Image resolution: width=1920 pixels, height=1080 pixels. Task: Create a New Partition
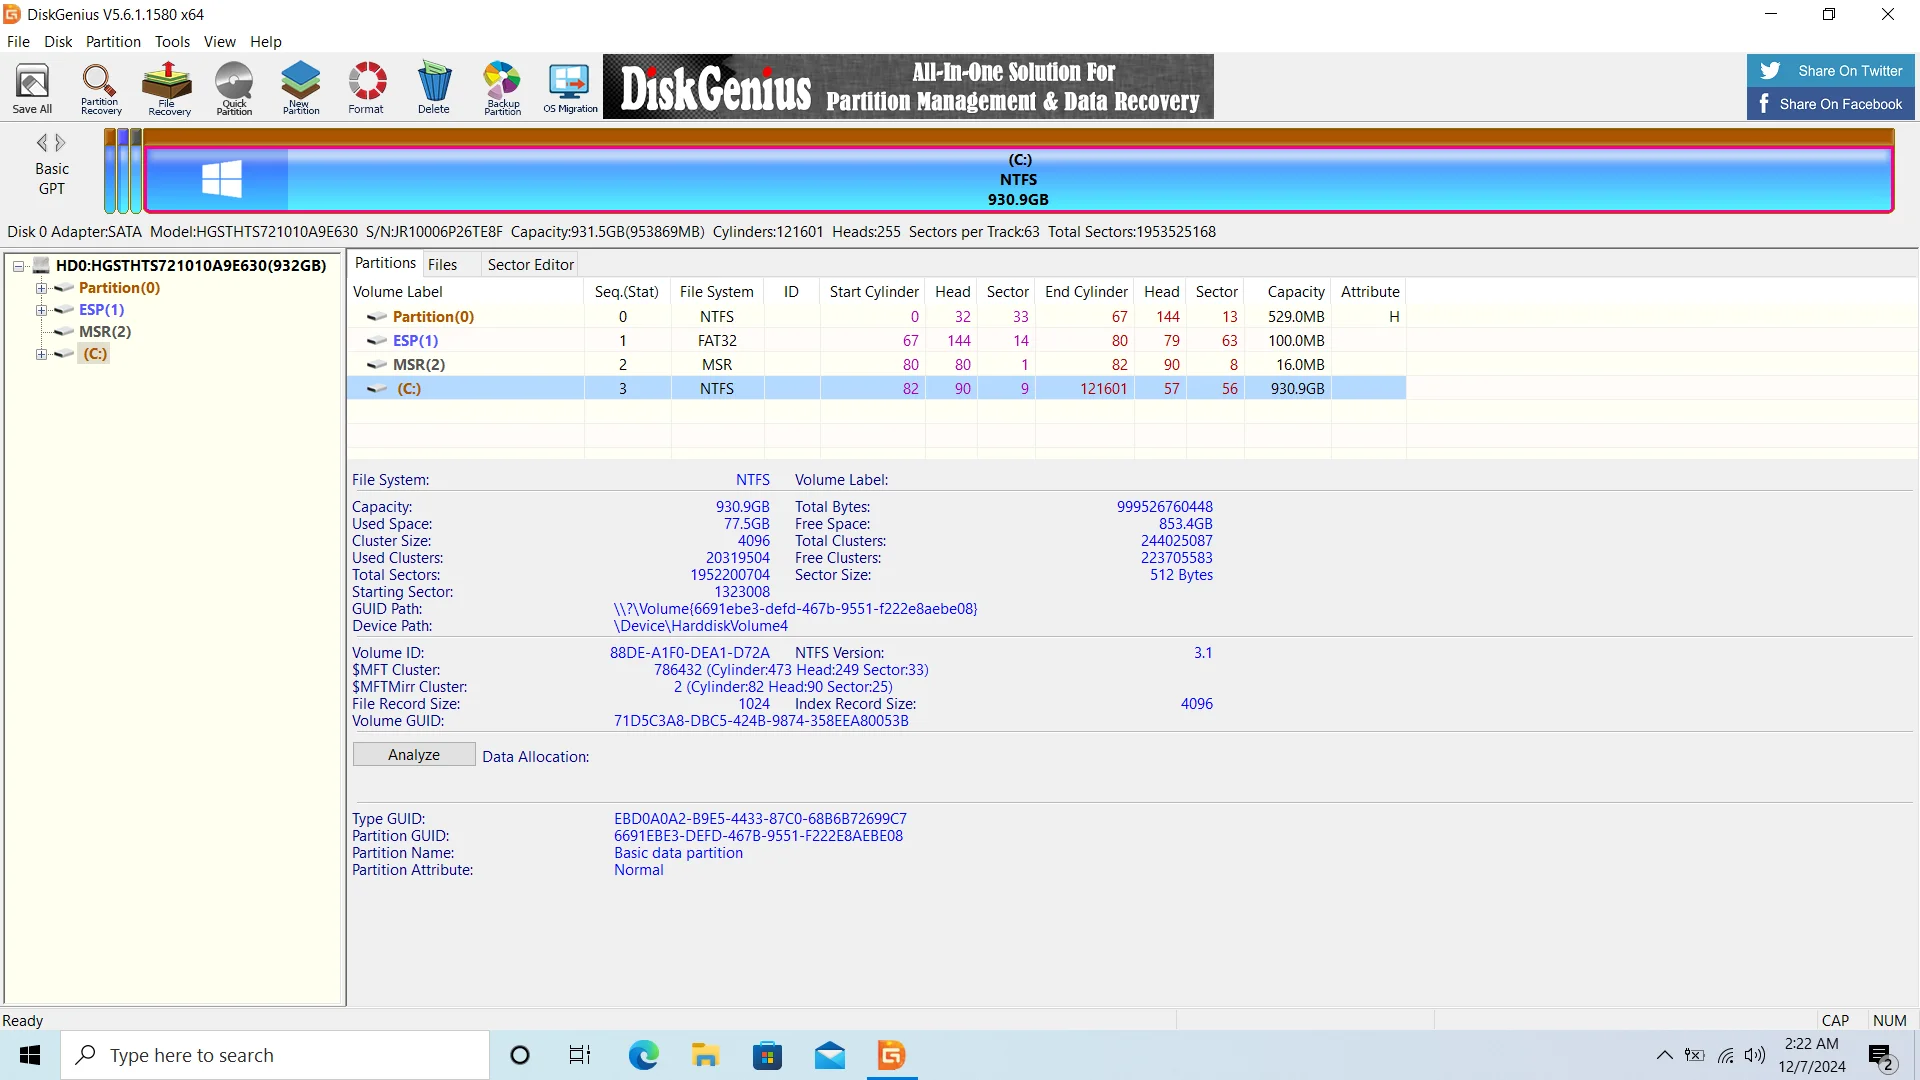point(301,88)
